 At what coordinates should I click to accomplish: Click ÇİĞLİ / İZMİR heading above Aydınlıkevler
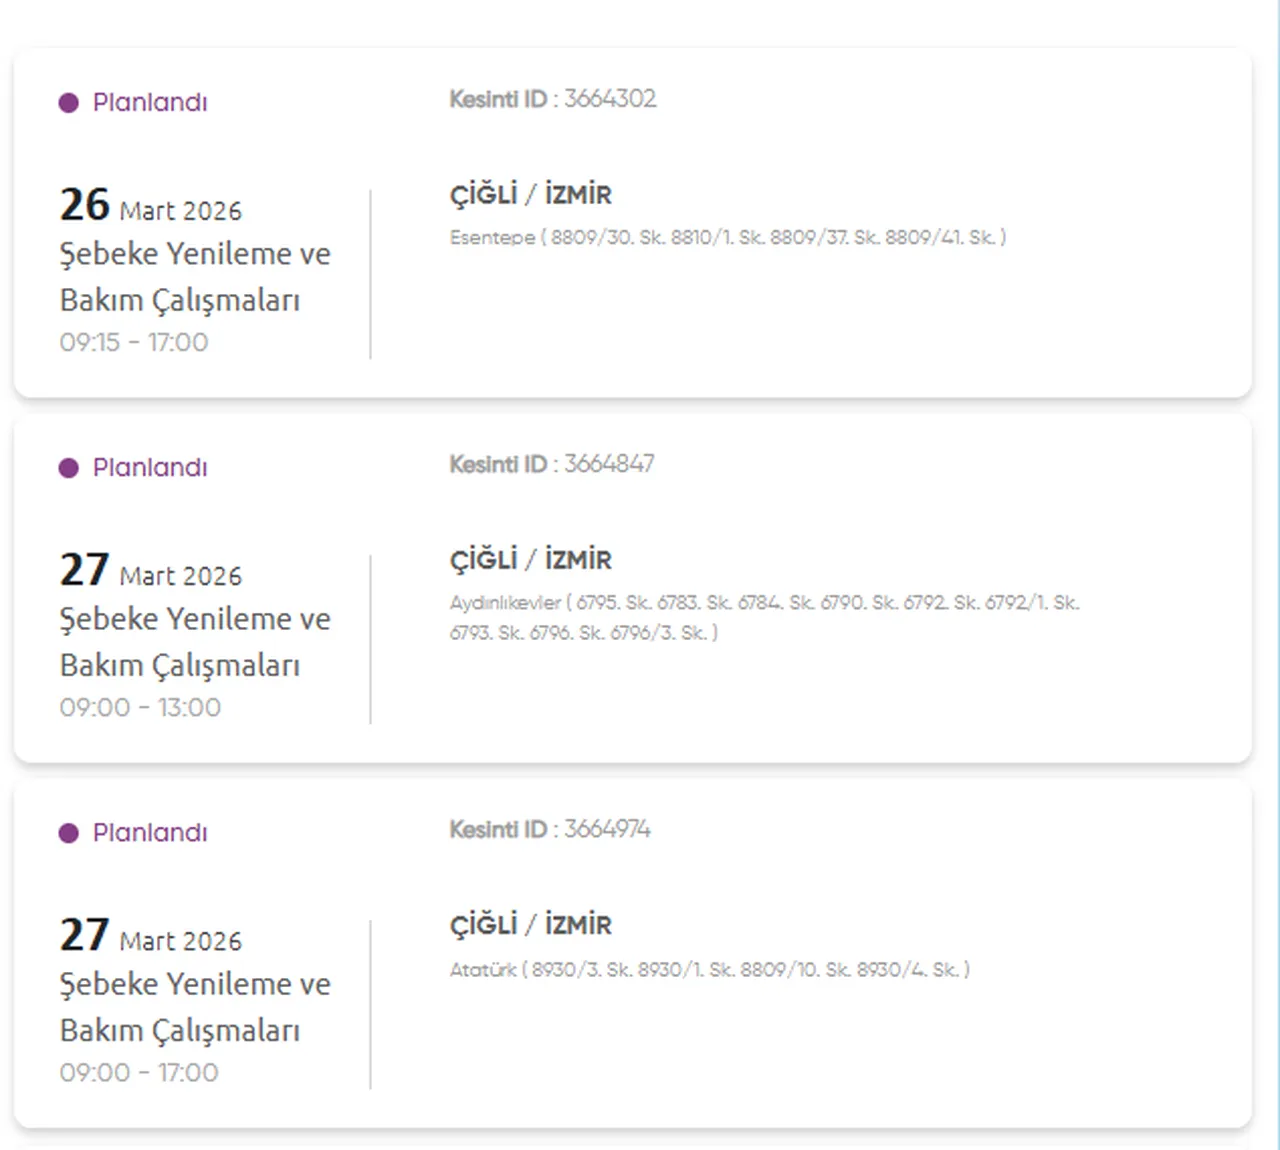(530, 559)
